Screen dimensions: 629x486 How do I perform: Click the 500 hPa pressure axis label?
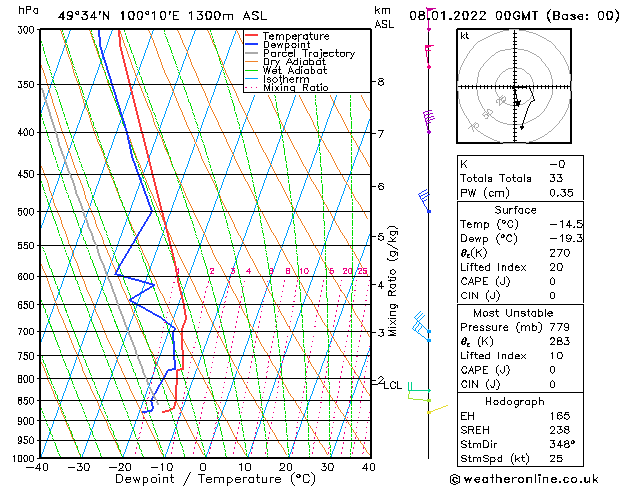pos(27,211)
